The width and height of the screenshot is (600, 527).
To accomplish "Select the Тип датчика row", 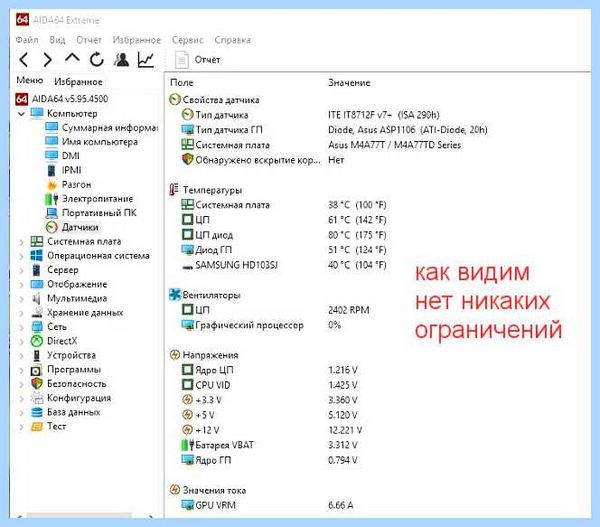I will tap(310, 115).
